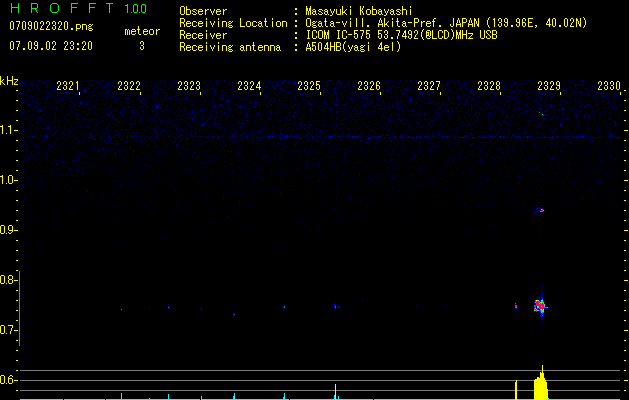629x400 pixels.
Task: Click the Receiving Location label
Action: (233, 23)
